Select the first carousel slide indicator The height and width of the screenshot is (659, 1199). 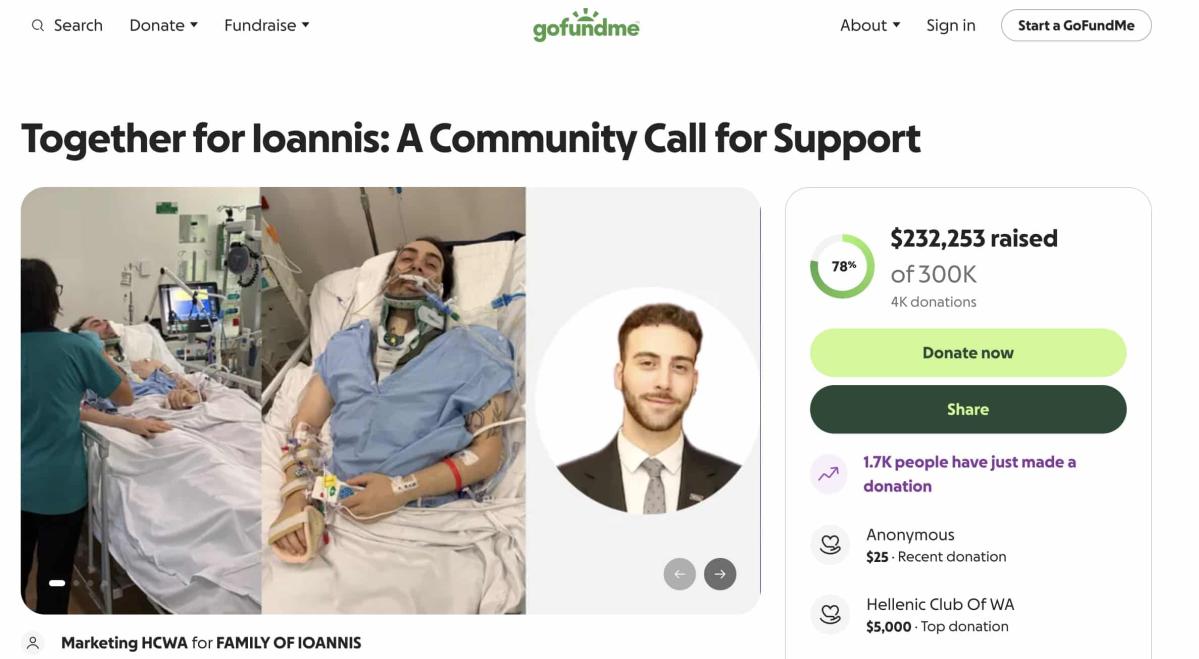tap(57, 583)
